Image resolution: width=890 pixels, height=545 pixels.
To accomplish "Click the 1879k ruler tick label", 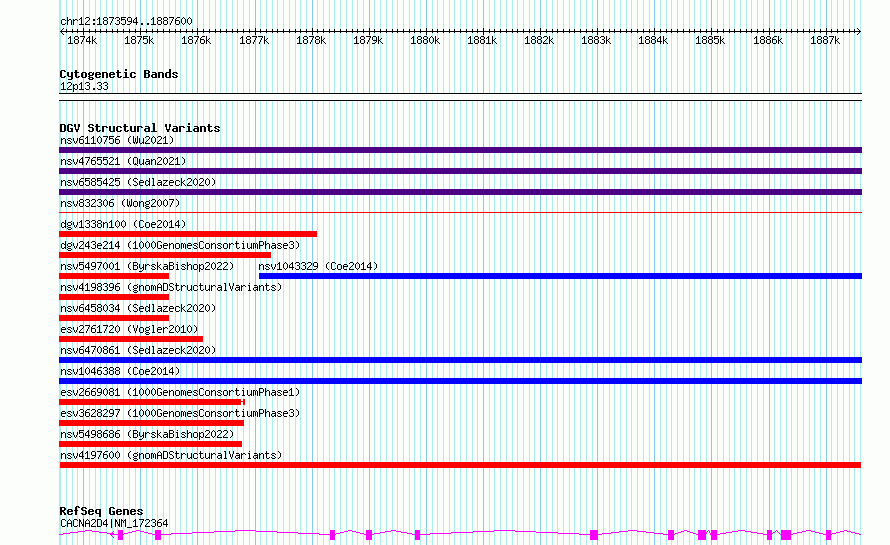I will tap(368, 40).
